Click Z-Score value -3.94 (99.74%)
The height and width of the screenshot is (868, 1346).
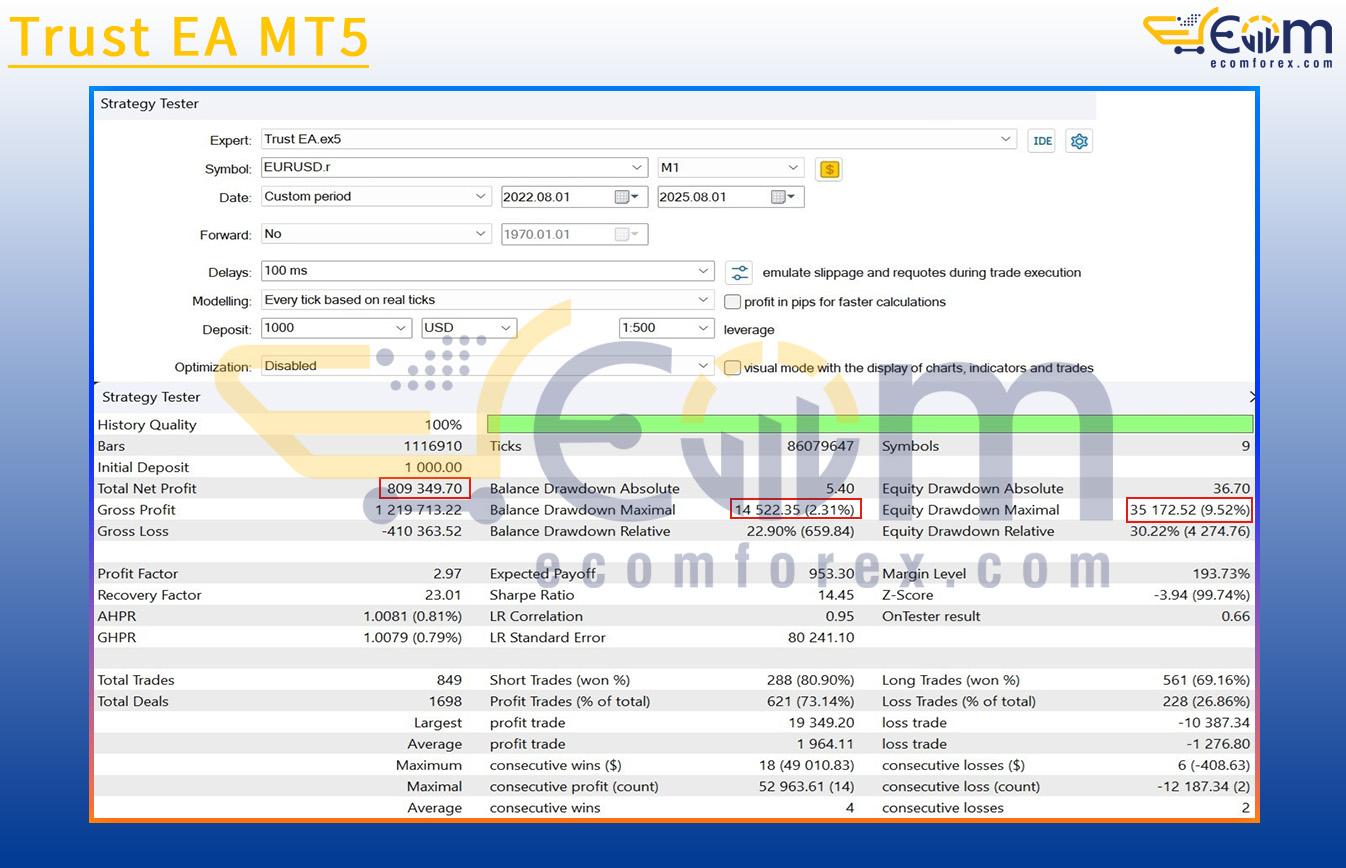1202,595
